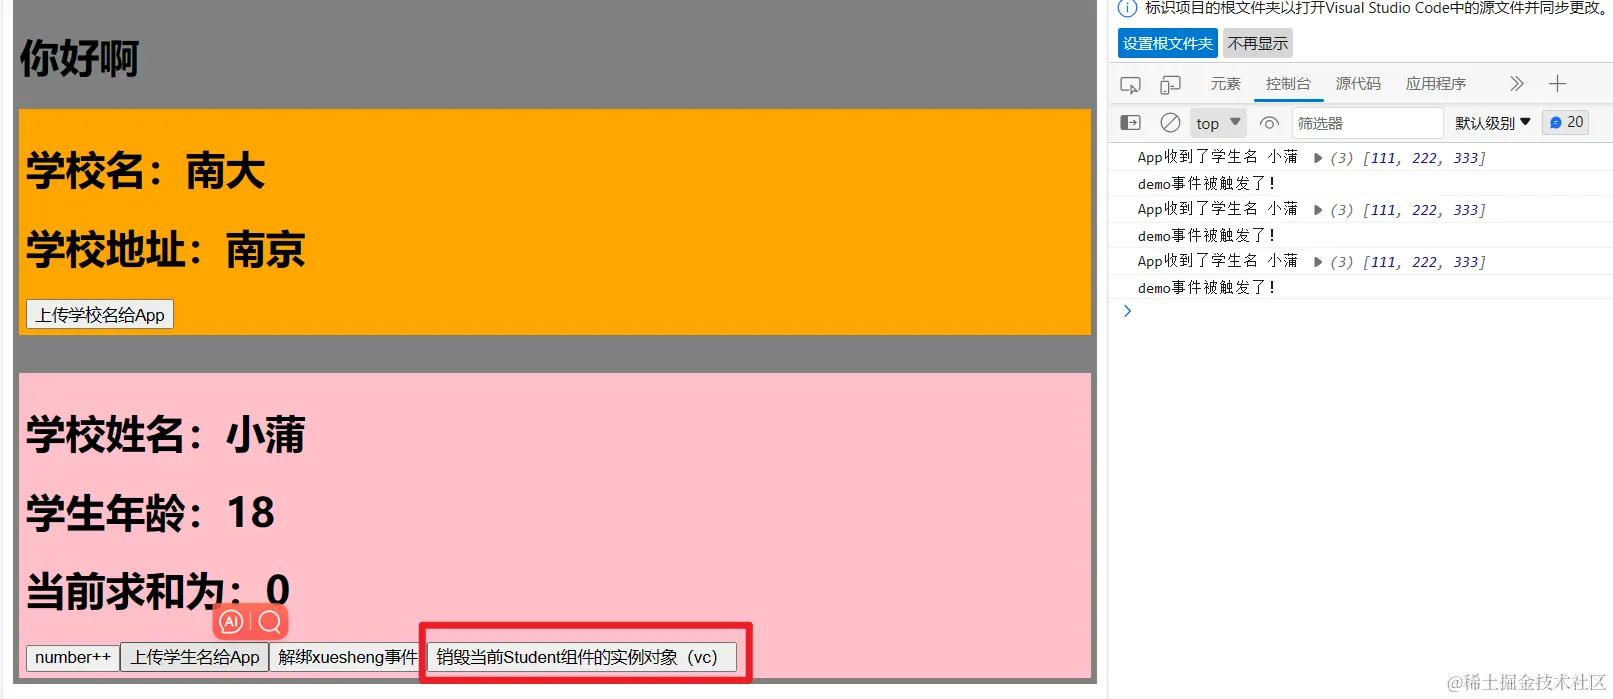Toggle the device emulation icon

coord(1170,85)
